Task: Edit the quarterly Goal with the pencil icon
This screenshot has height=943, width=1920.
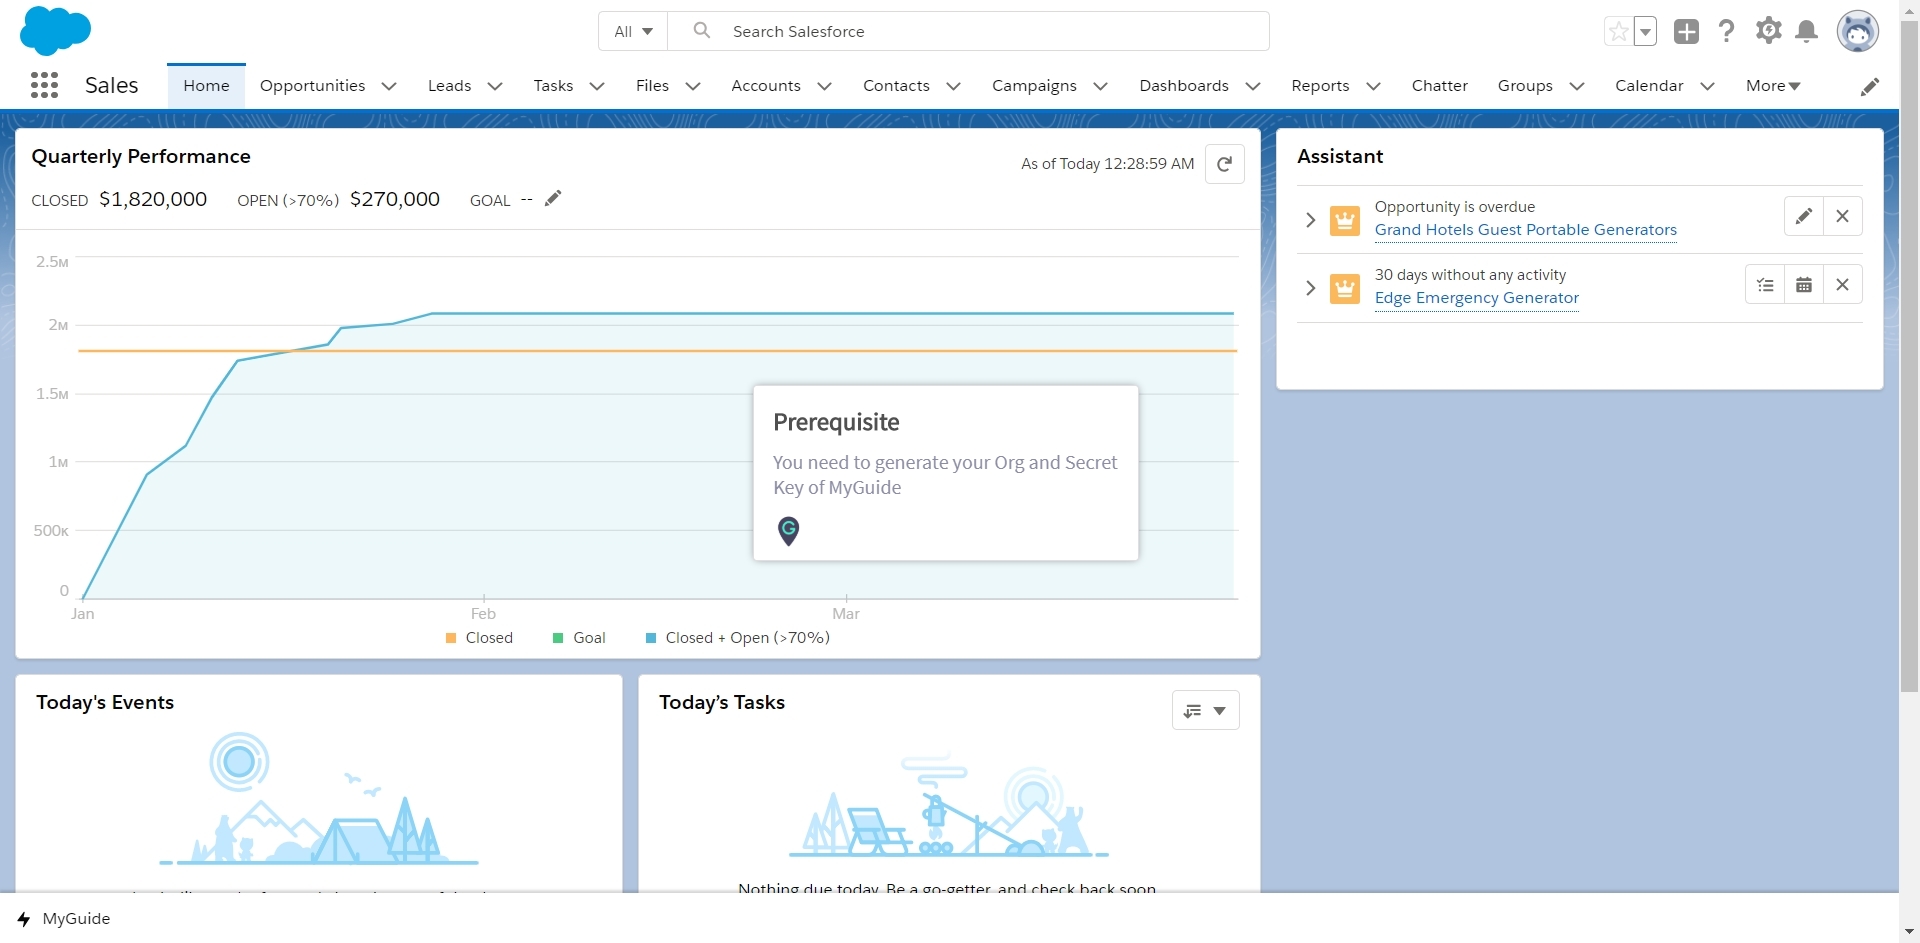Action: click(x=553, y=198)
